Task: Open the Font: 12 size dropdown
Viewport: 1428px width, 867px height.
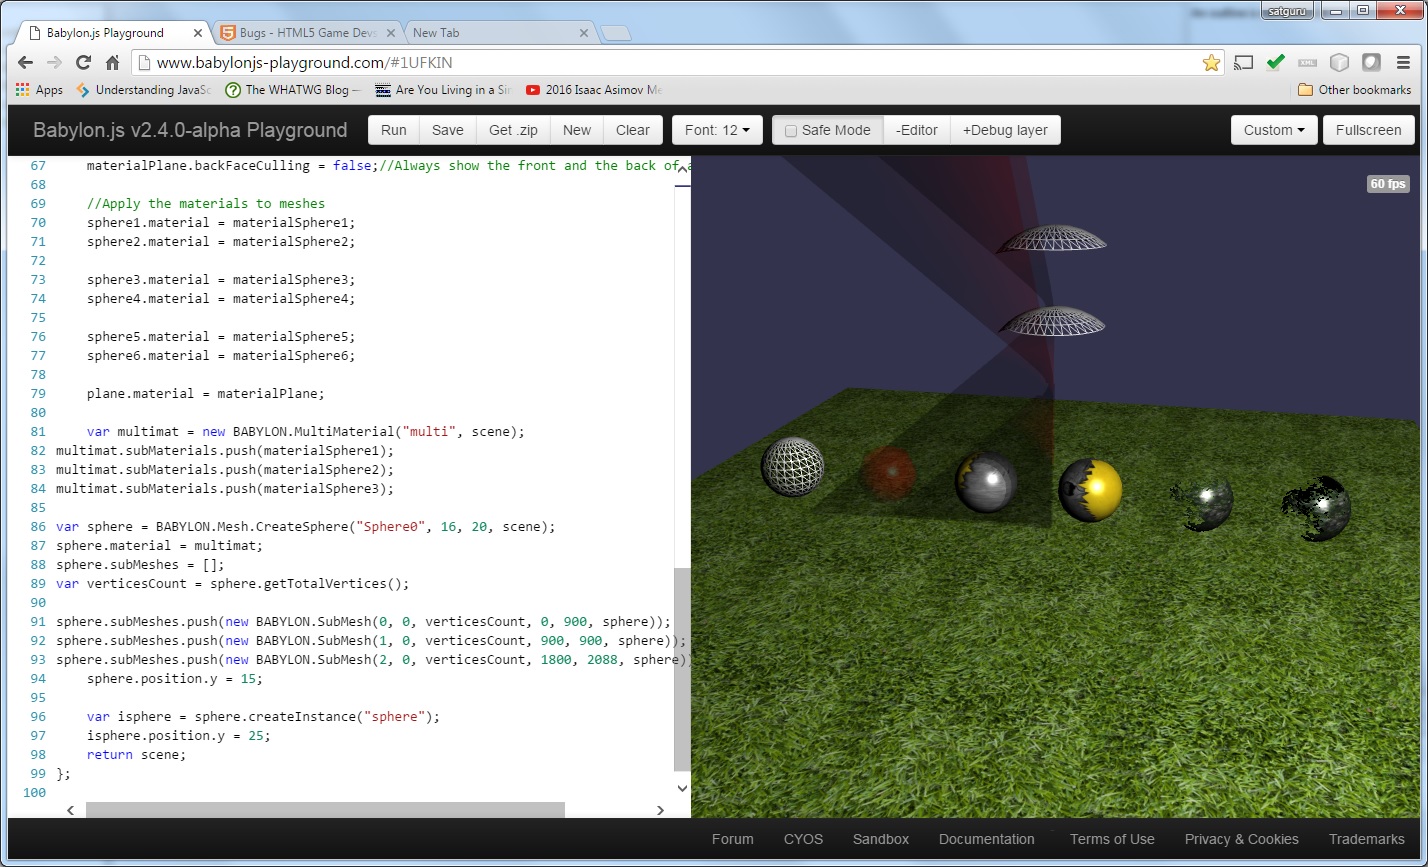Action: pyautogui.click(x=717, y=130)
